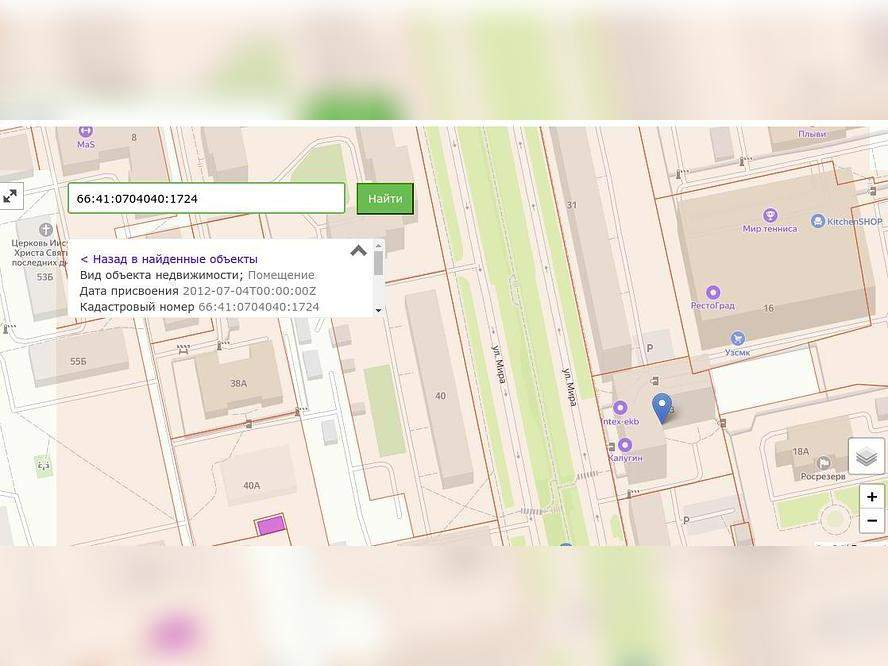
Task: Collapse the object info panel
Action: tap(358, 252)
